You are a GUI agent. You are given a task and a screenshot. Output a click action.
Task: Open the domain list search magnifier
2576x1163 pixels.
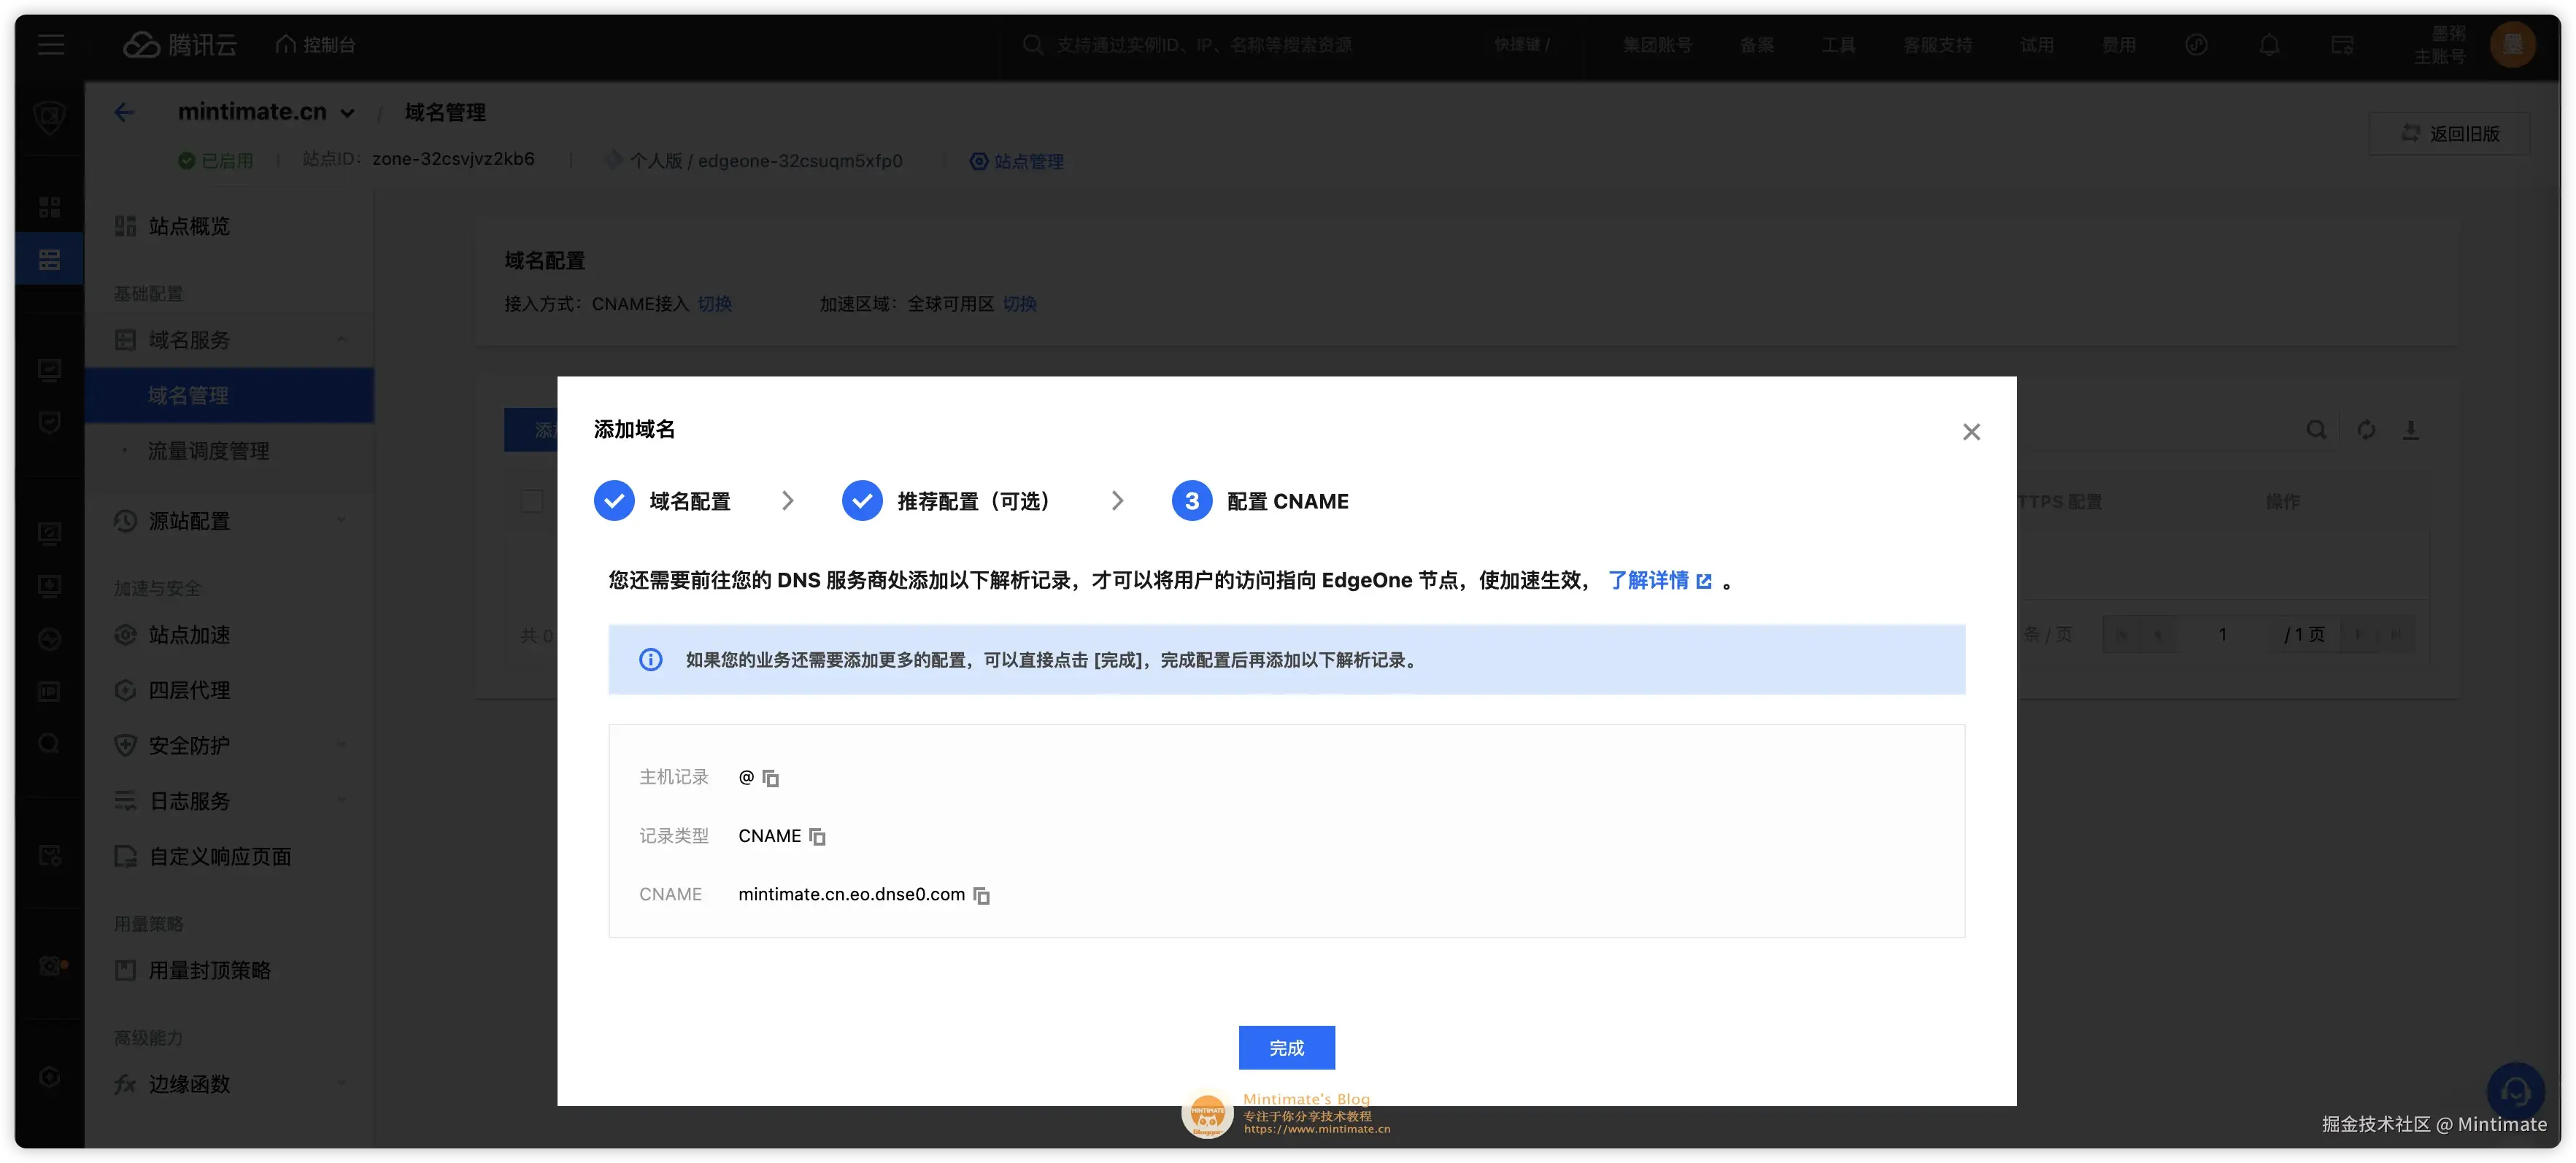point(2317,430)
